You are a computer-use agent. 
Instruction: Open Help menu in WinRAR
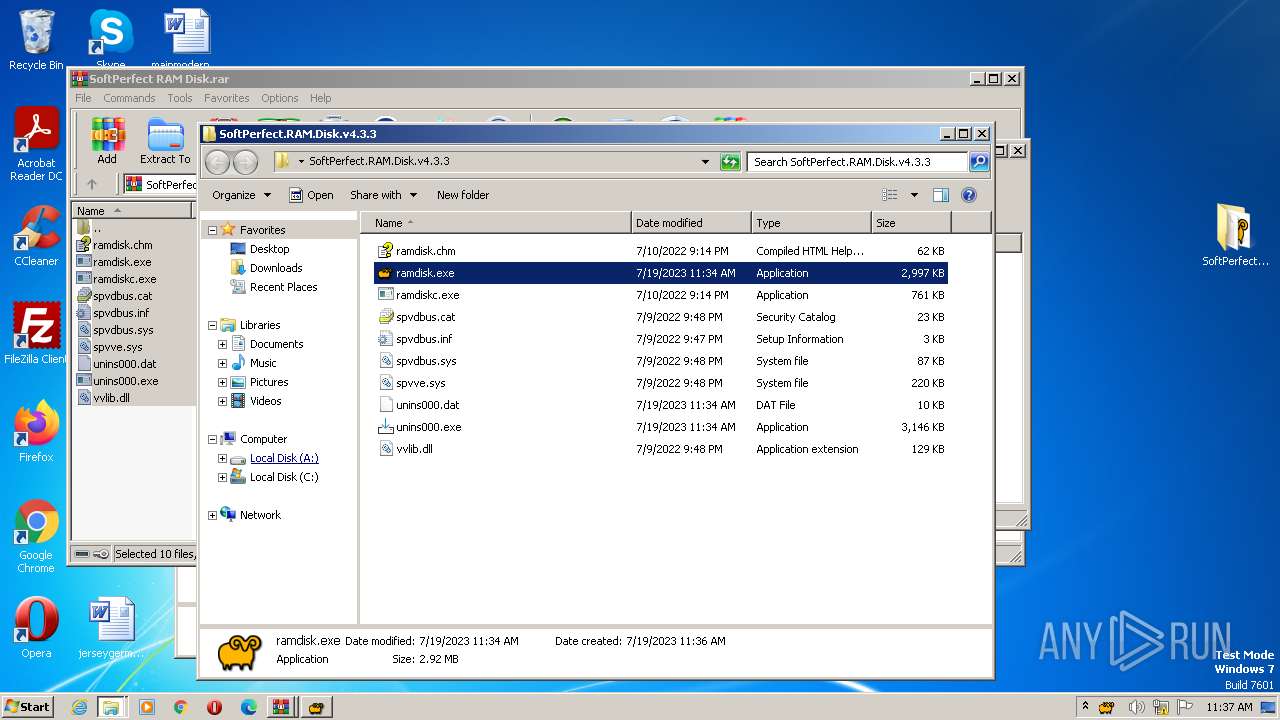320,98
